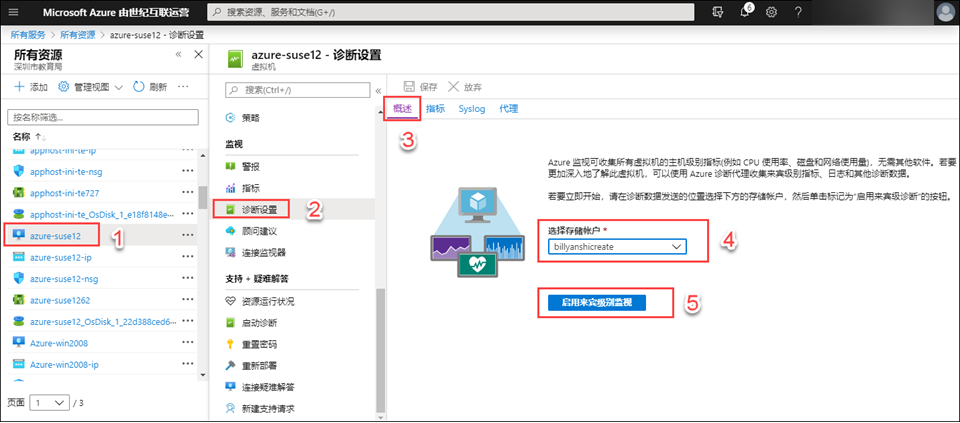Screen dimensions: 960x423
Task: Go to 所有服务 breadcrumb
Action: 28,35
